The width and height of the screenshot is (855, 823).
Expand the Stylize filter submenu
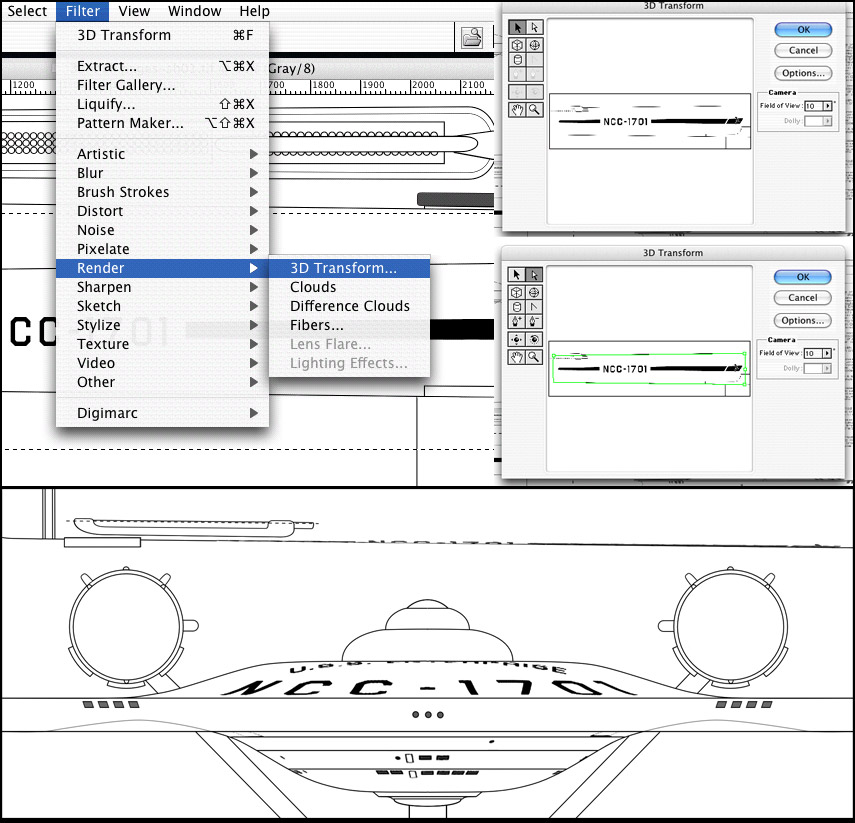pos(162,325)
